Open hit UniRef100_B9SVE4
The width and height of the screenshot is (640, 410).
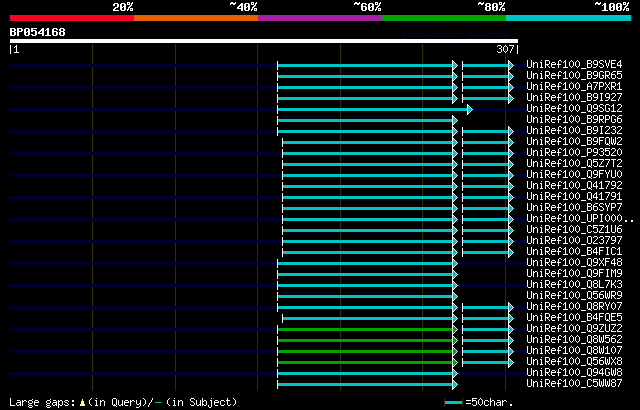[574, 64]
